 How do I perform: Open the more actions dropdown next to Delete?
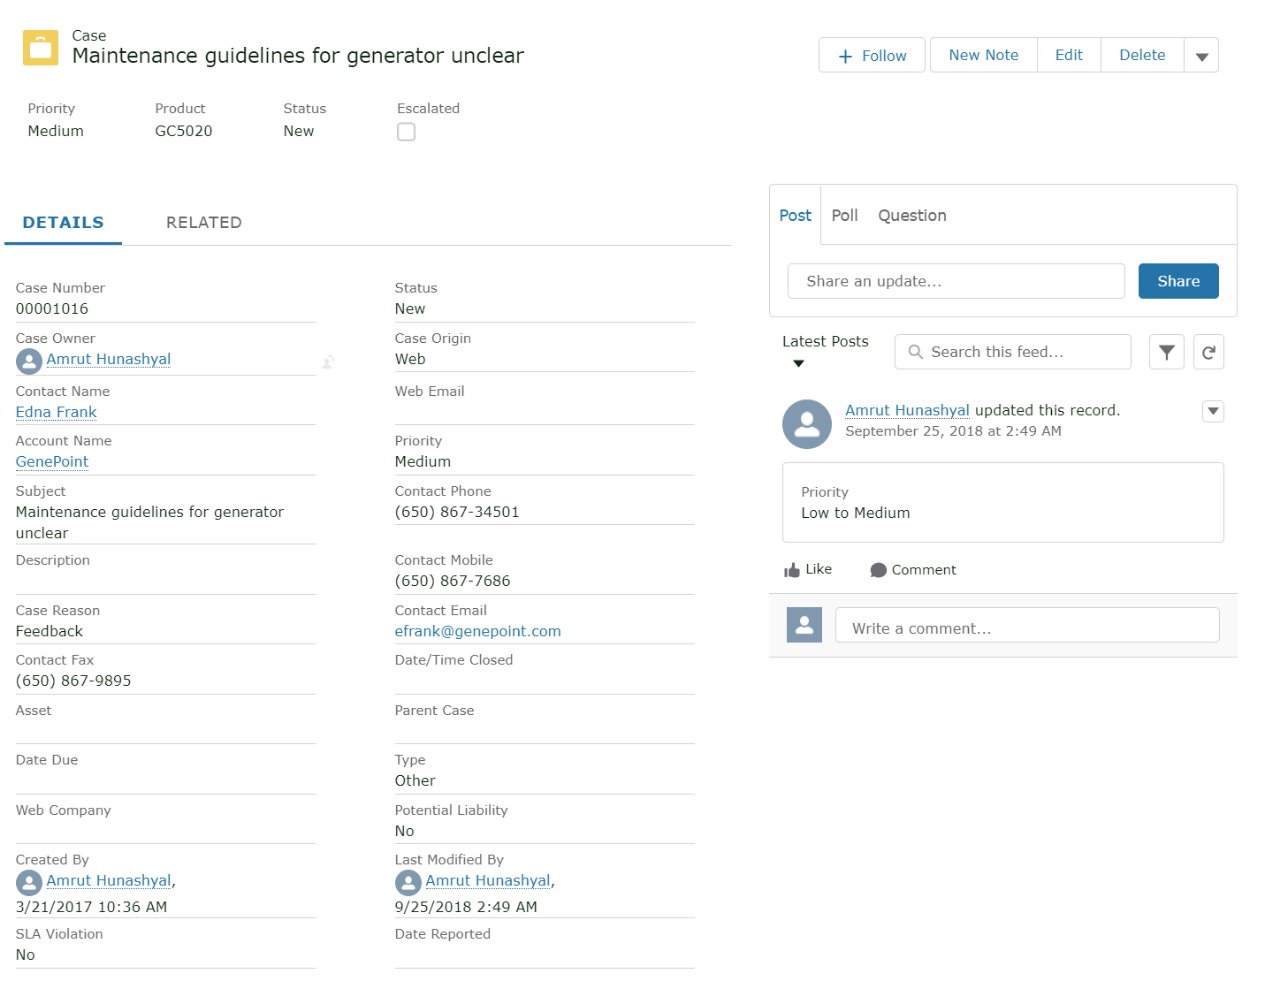point(1201,56)
